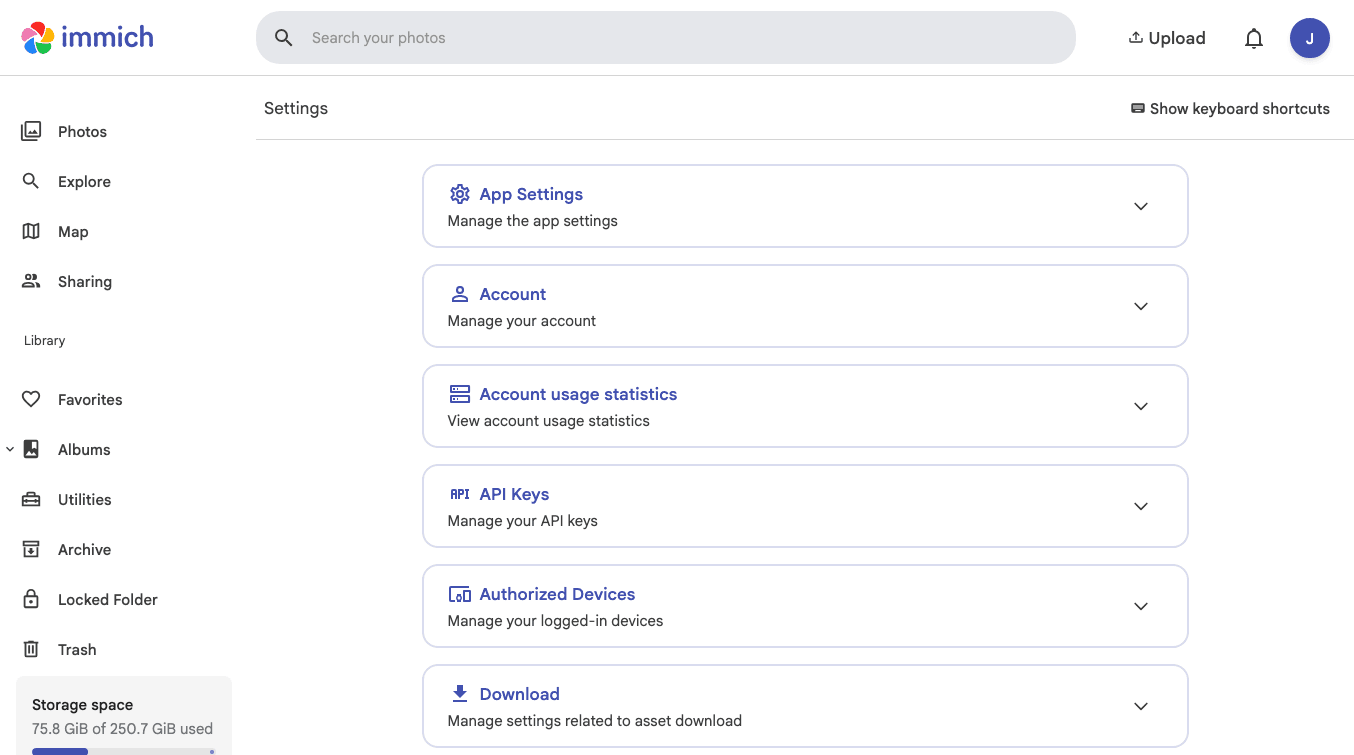Click the Immich logo
This screenshot has width=1354, height=755.
tap(87, 38)
